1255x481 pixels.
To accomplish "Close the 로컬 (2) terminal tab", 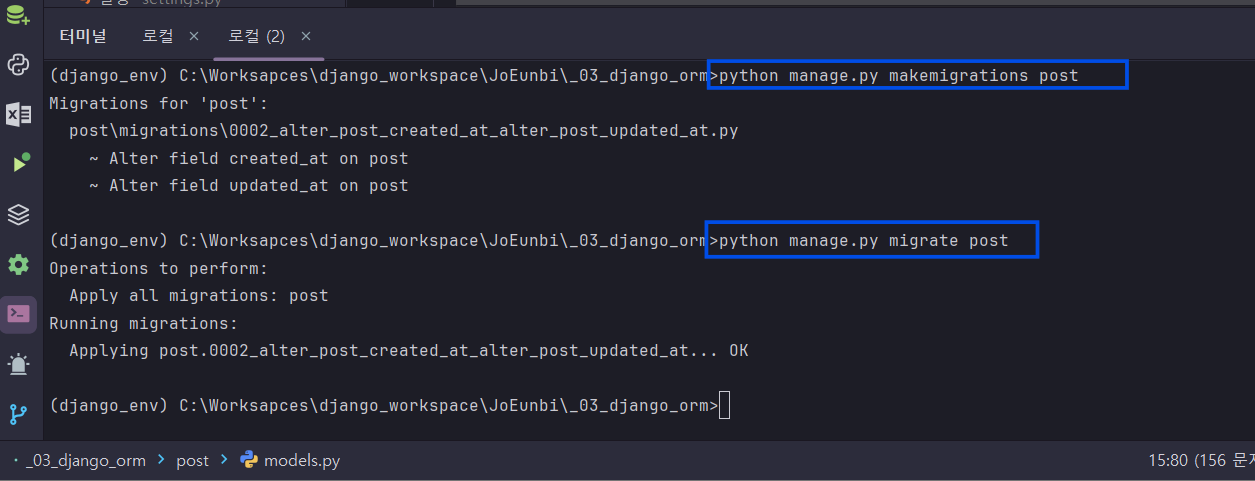I will point(306,36).
